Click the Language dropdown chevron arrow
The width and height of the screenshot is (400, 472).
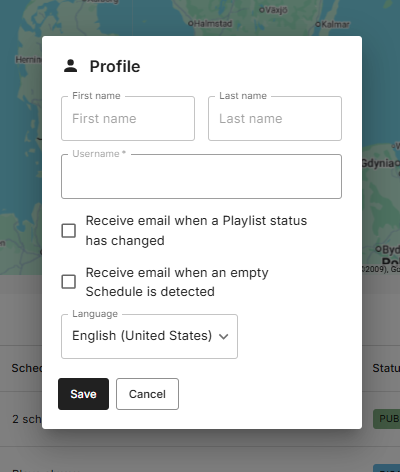pyautogui.click(x=223, y=336)
